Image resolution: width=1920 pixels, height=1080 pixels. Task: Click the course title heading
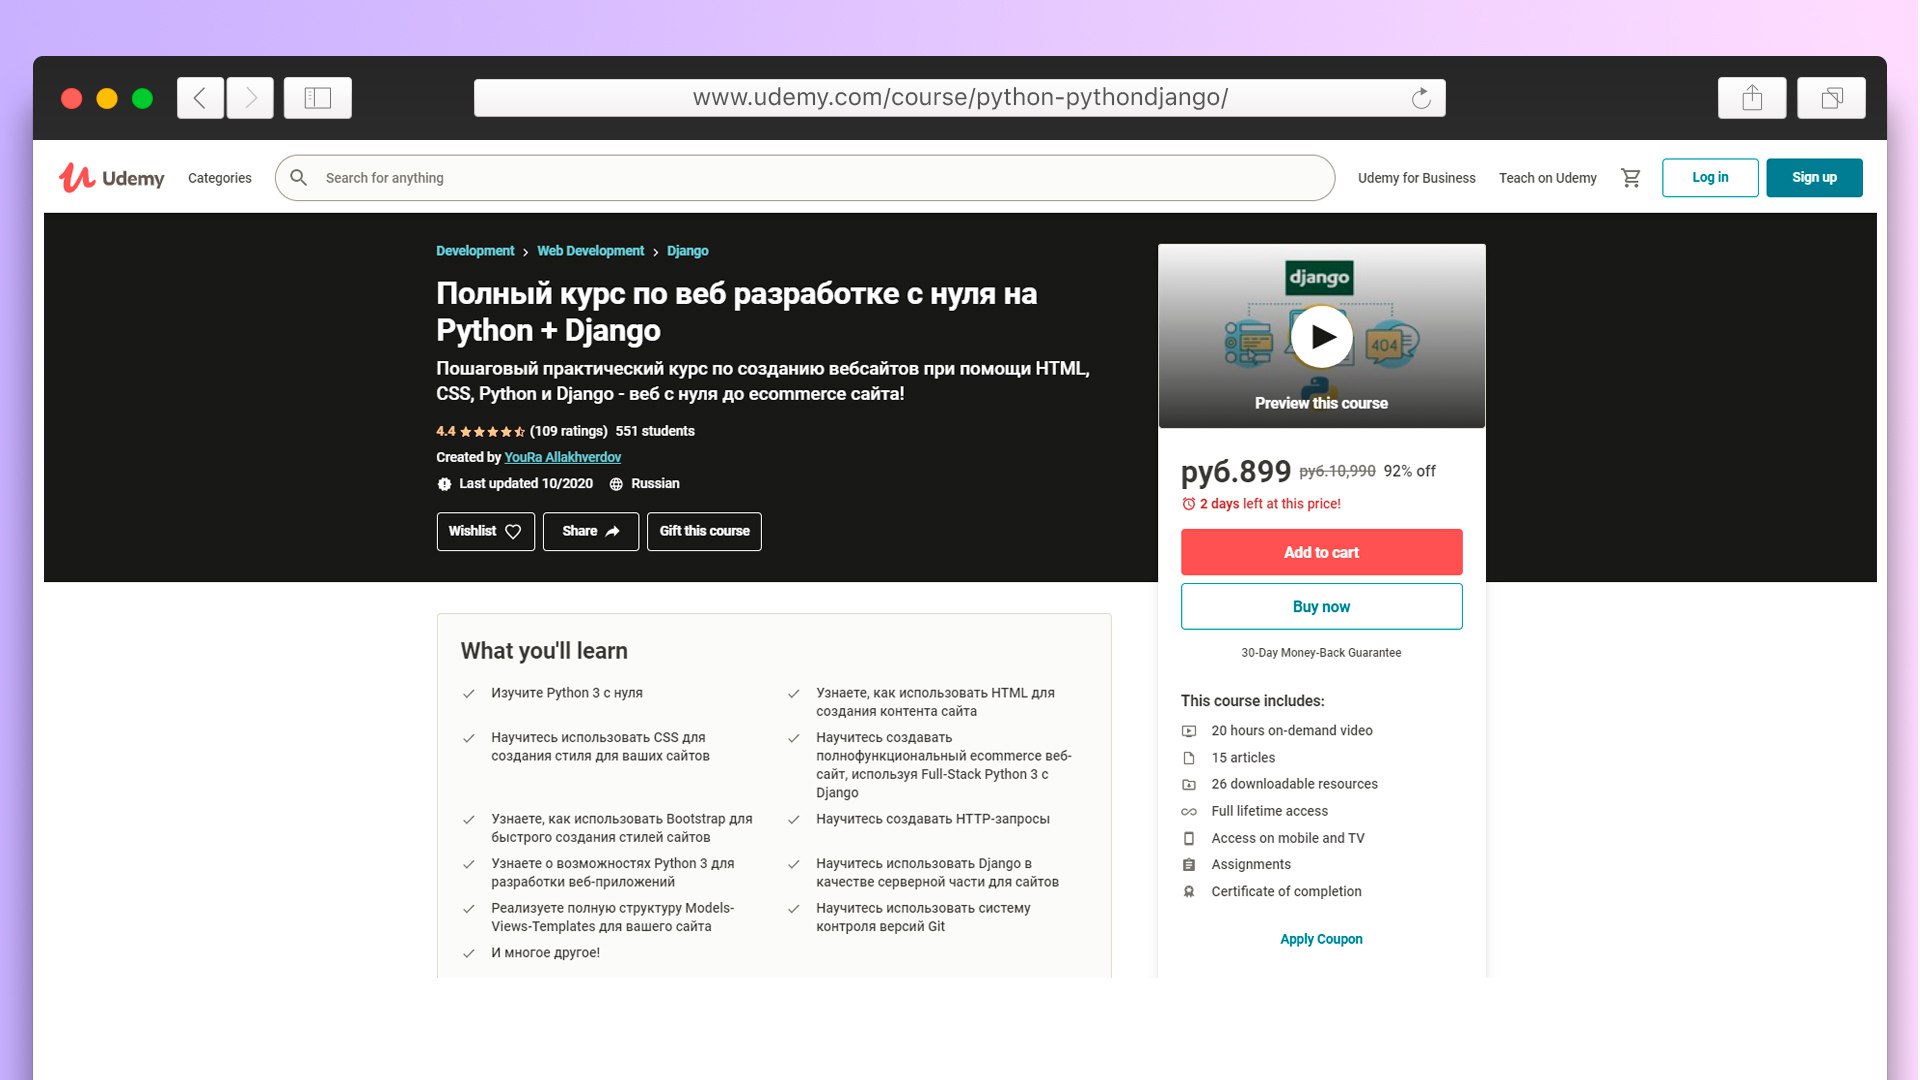[736, 312]
